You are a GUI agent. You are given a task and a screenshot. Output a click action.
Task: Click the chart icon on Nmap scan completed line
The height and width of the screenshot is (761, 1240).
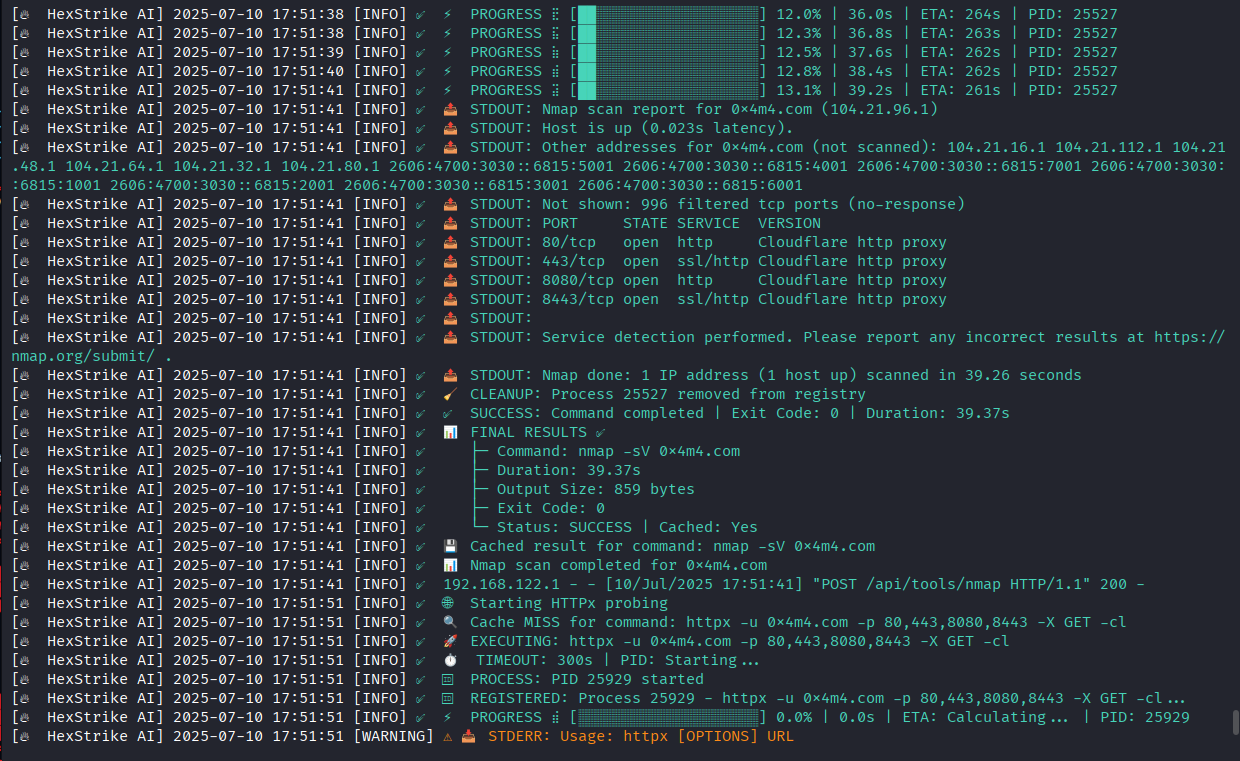tap(450, 564)
